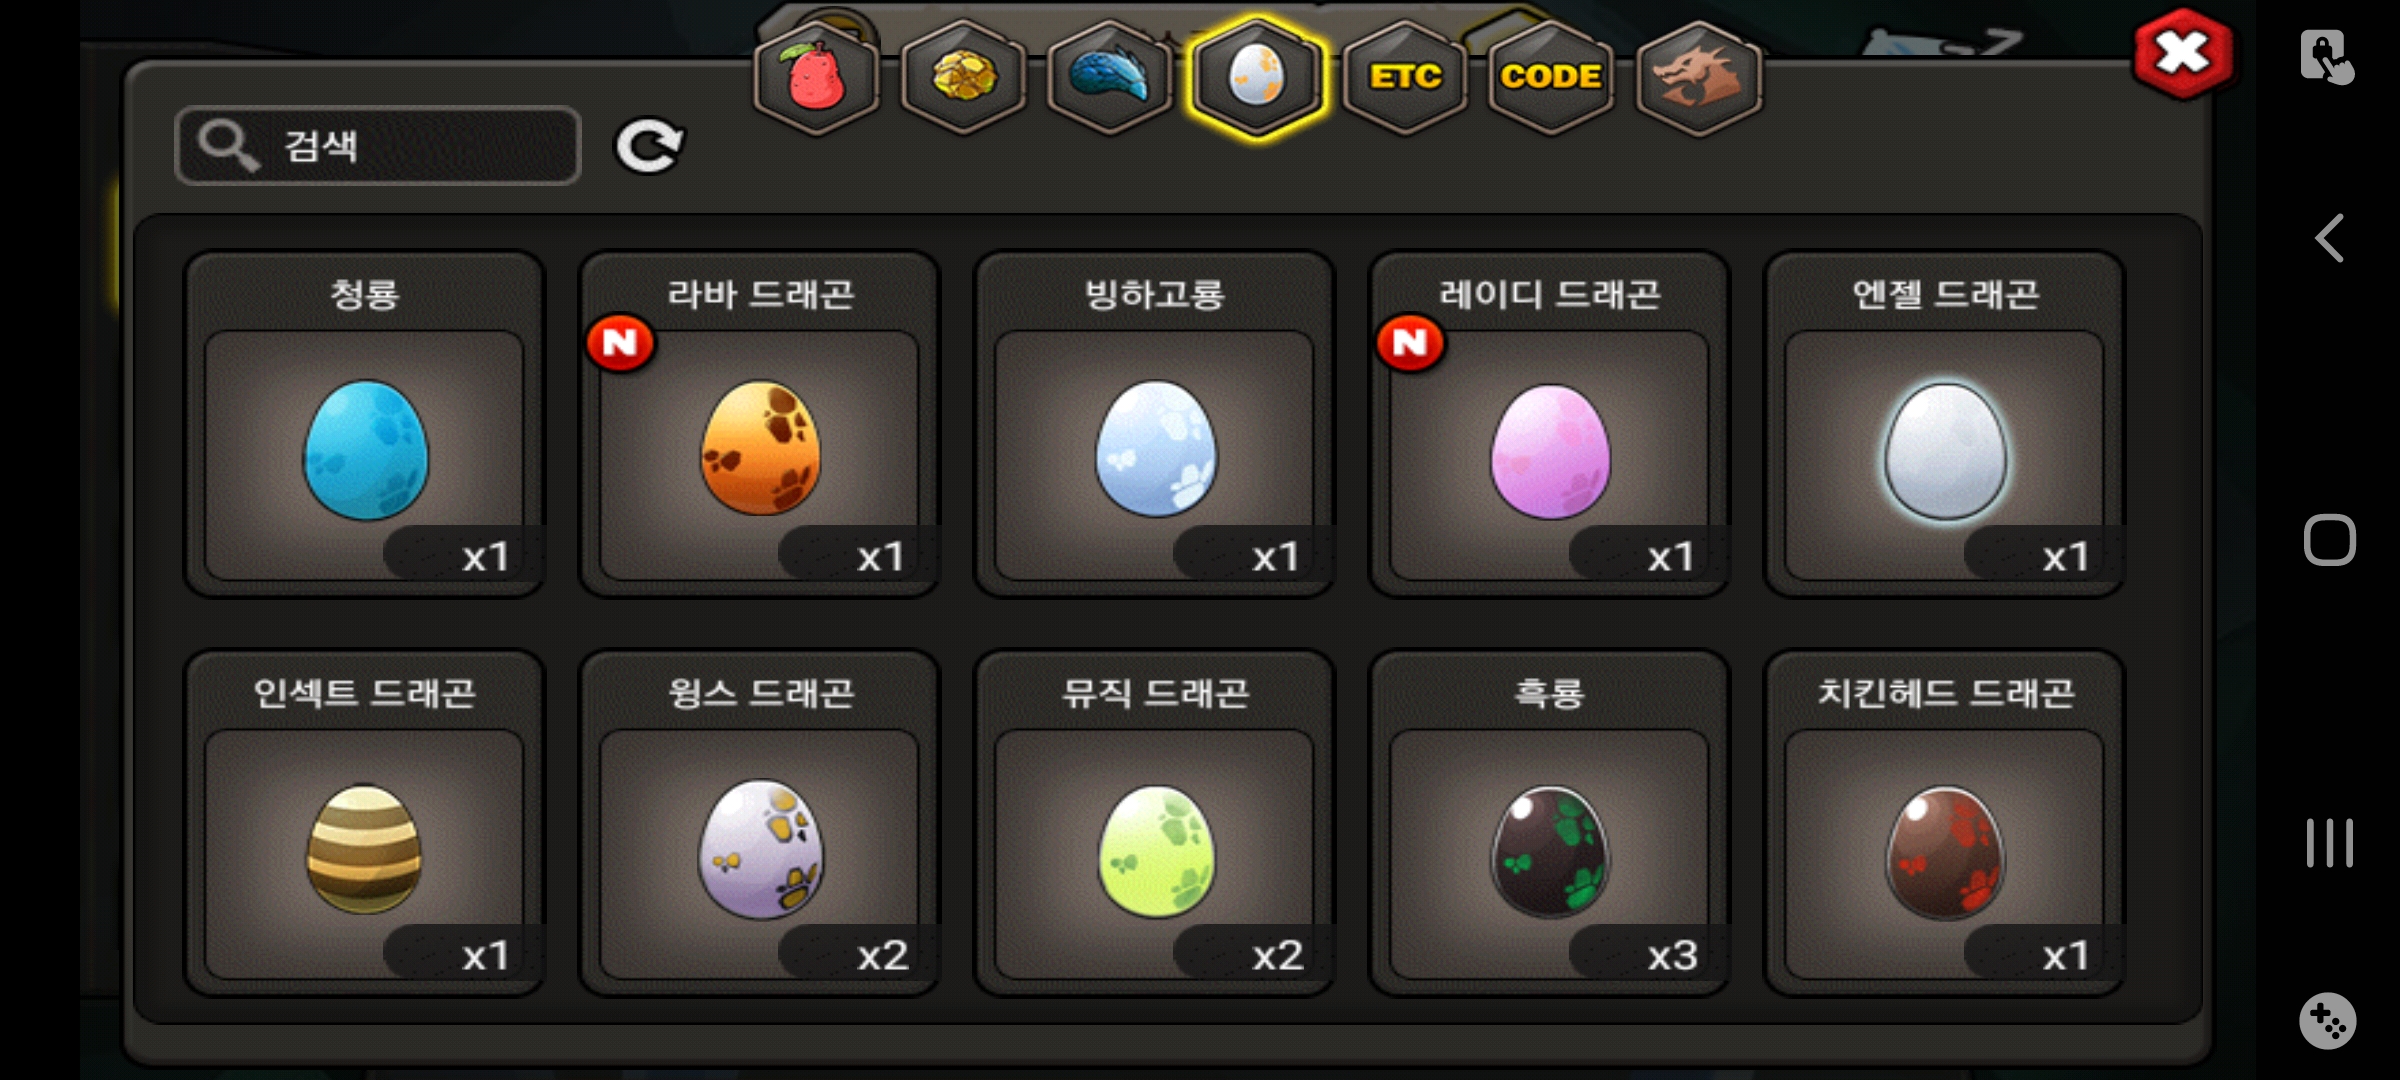2400x1080 pixels.
Task: Select the highlighted egg category tab
Action: 1257,78
